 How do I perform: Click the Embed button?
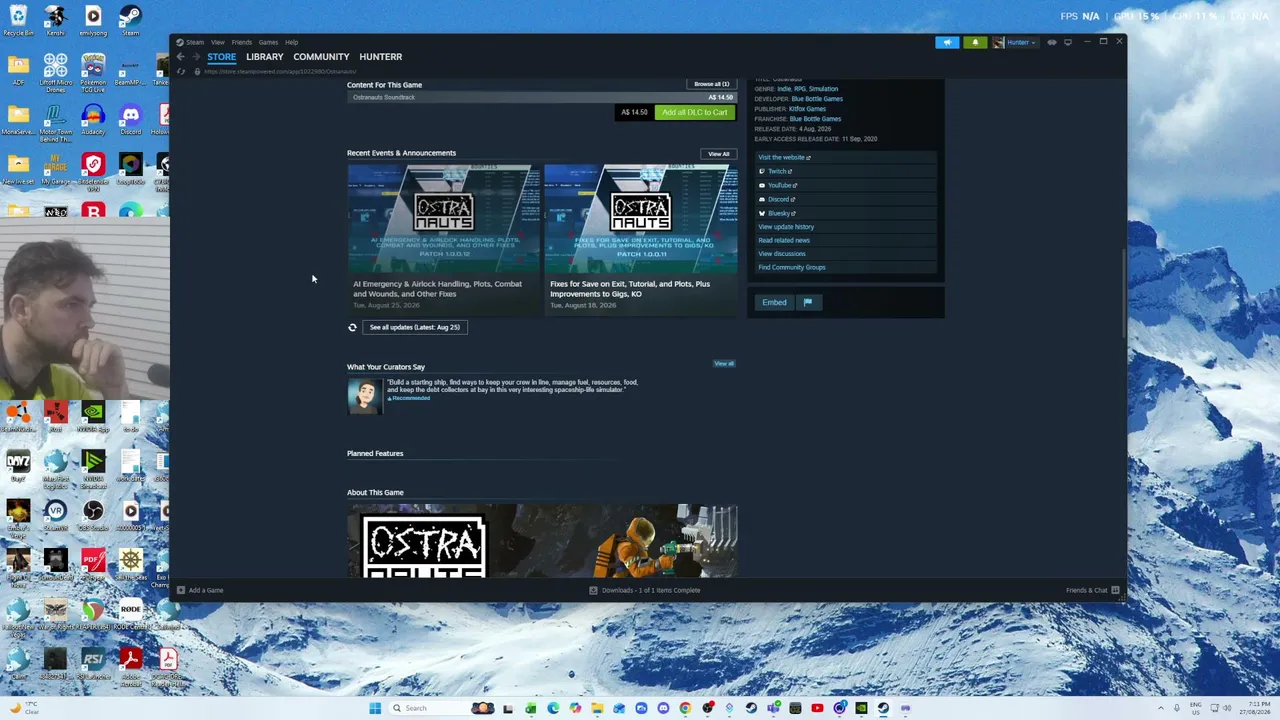point(774,302)
